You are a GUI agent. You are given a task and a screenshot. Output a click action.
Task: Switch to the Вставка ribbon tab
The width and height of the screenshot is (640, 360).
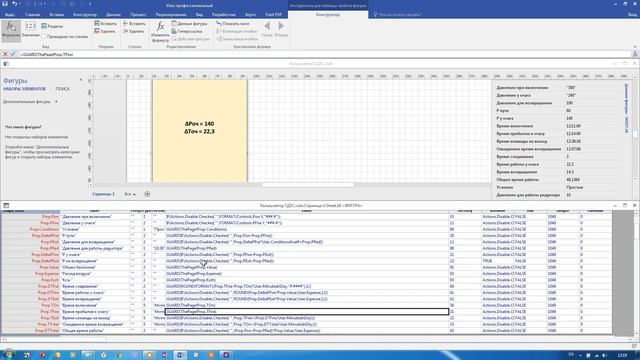click(x=57, y=14)
